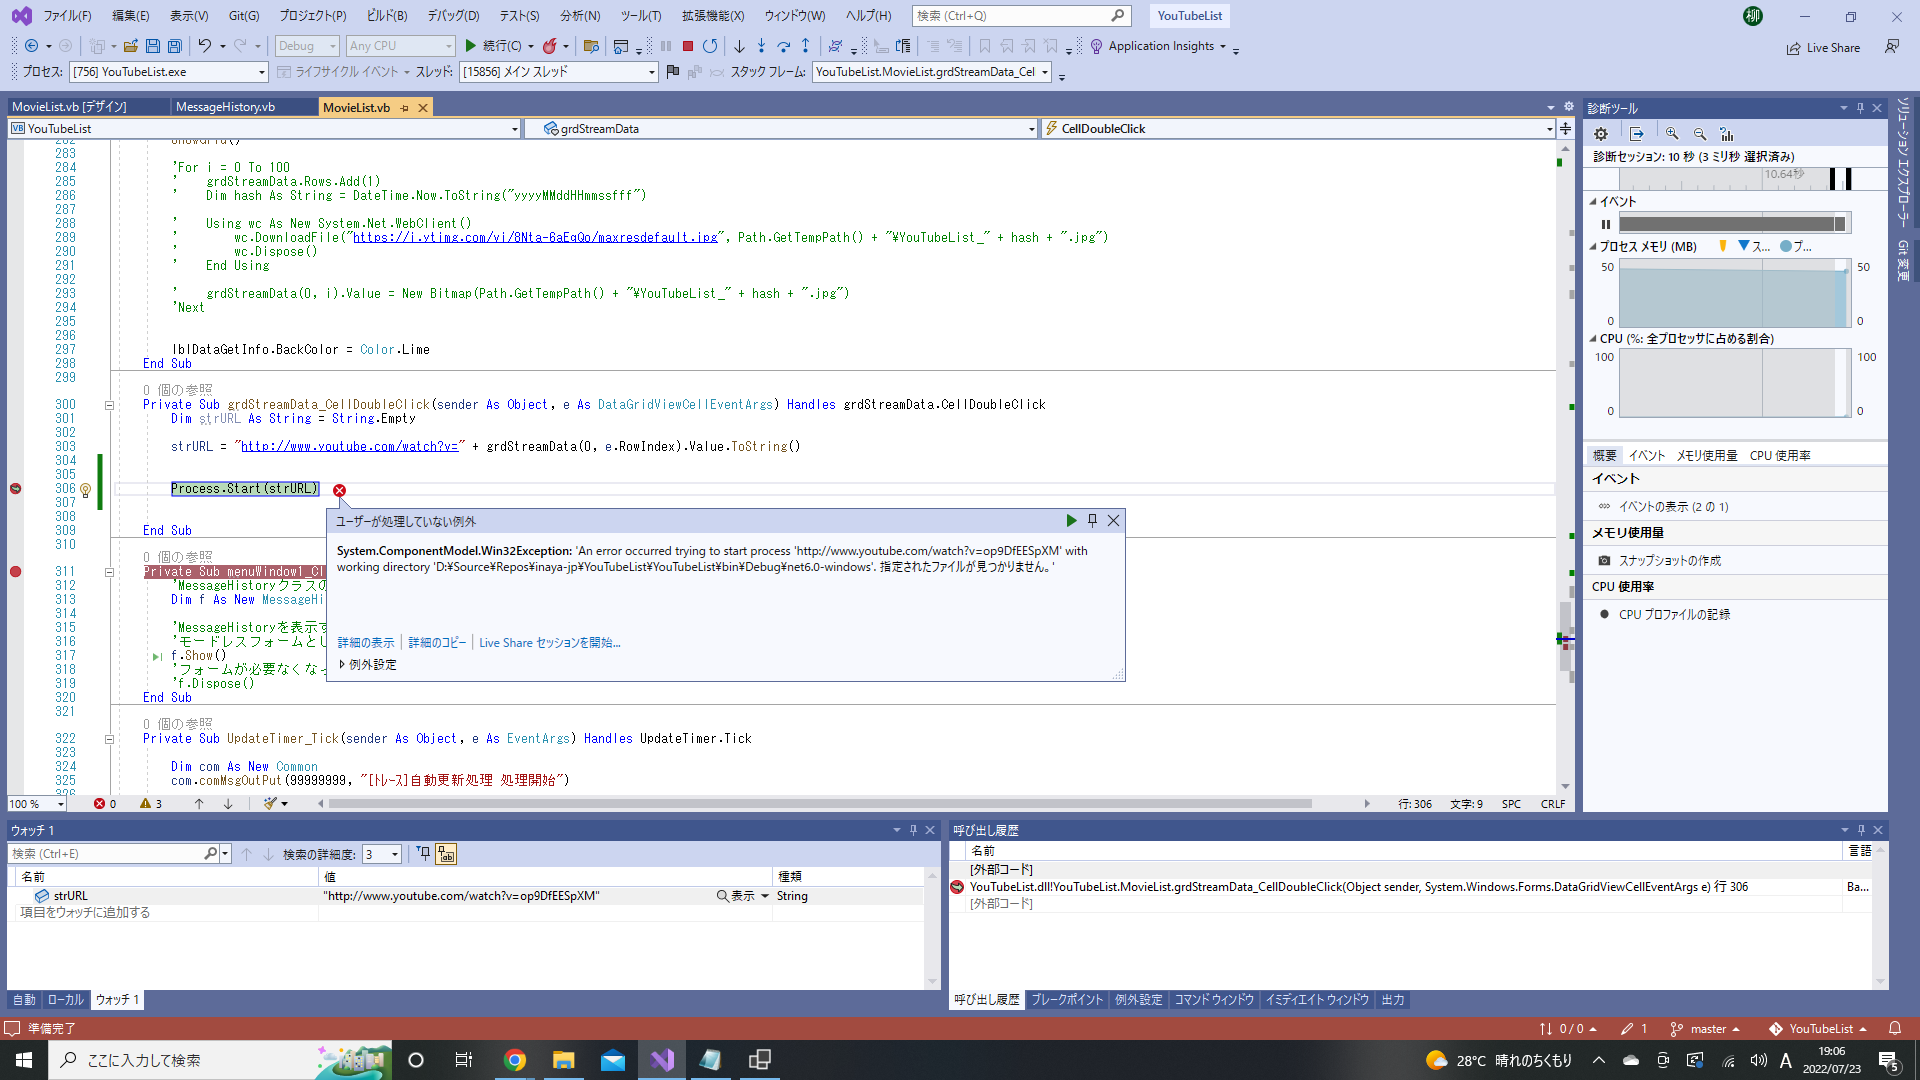The width and height of the screenshot is (1920, 1080).
Task: Open the grdStreamData object dropdown
Action: [x=783, y=129]
